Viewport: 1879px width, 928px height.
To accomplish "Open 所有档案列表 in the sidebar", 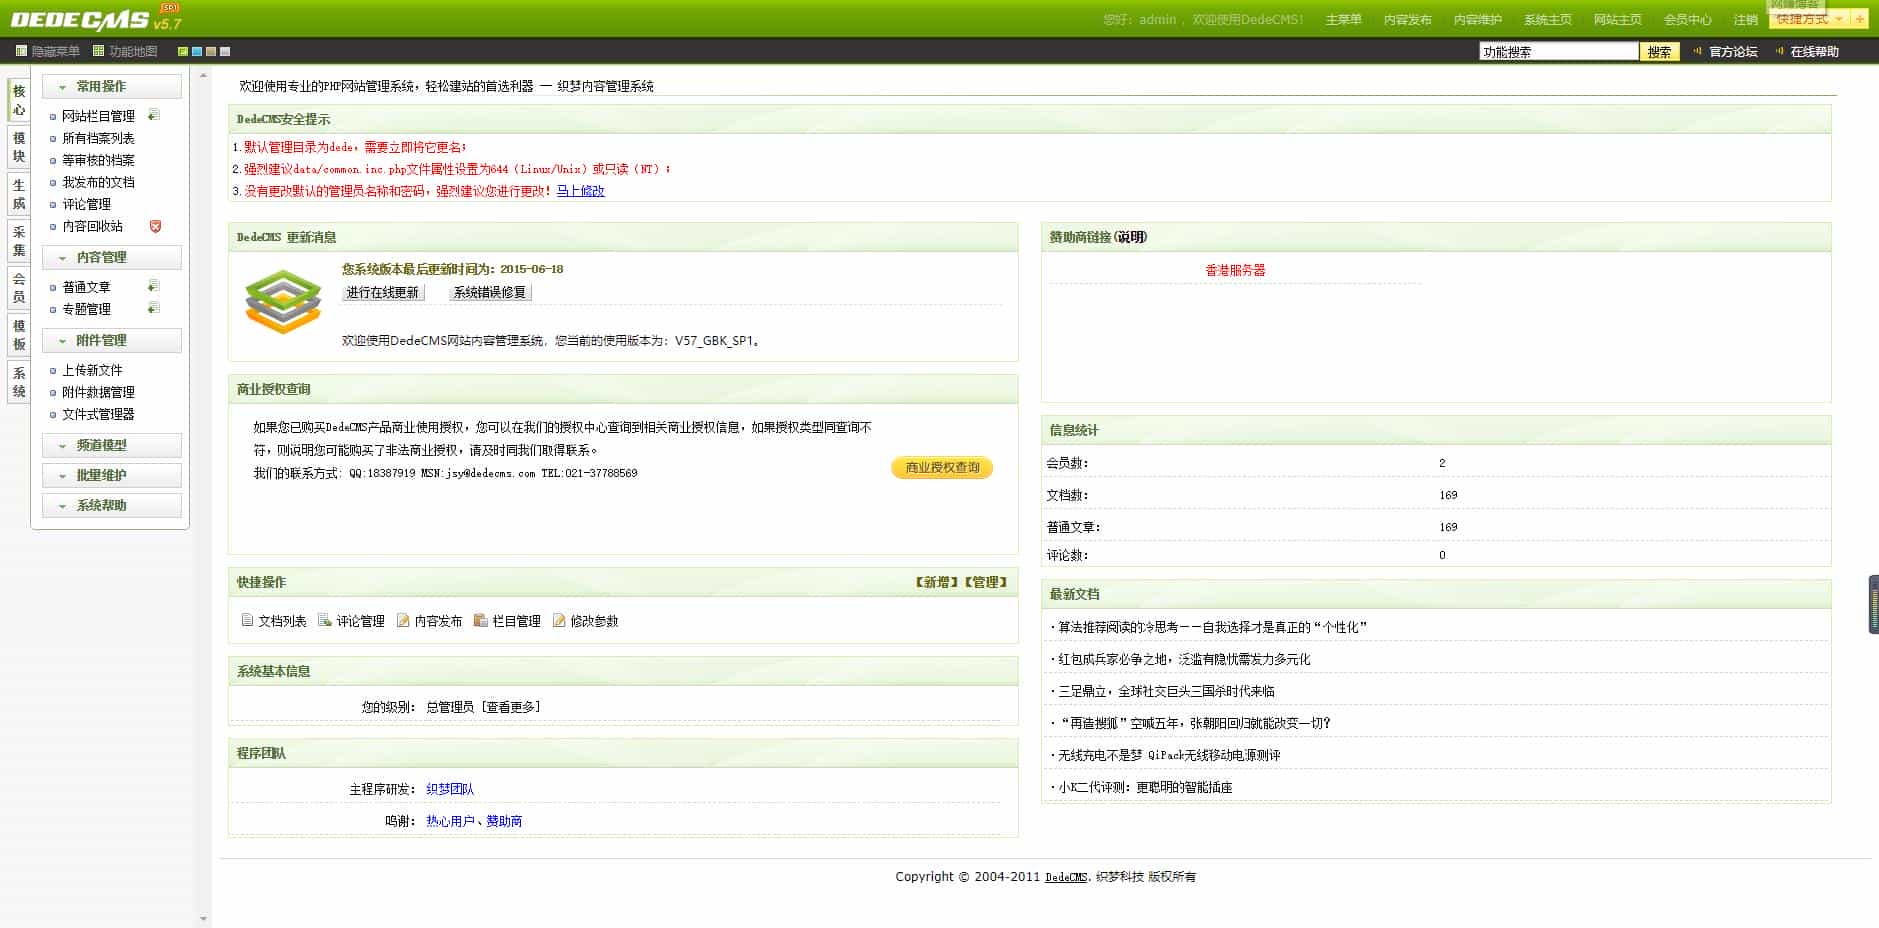I will tap(98, 138).
